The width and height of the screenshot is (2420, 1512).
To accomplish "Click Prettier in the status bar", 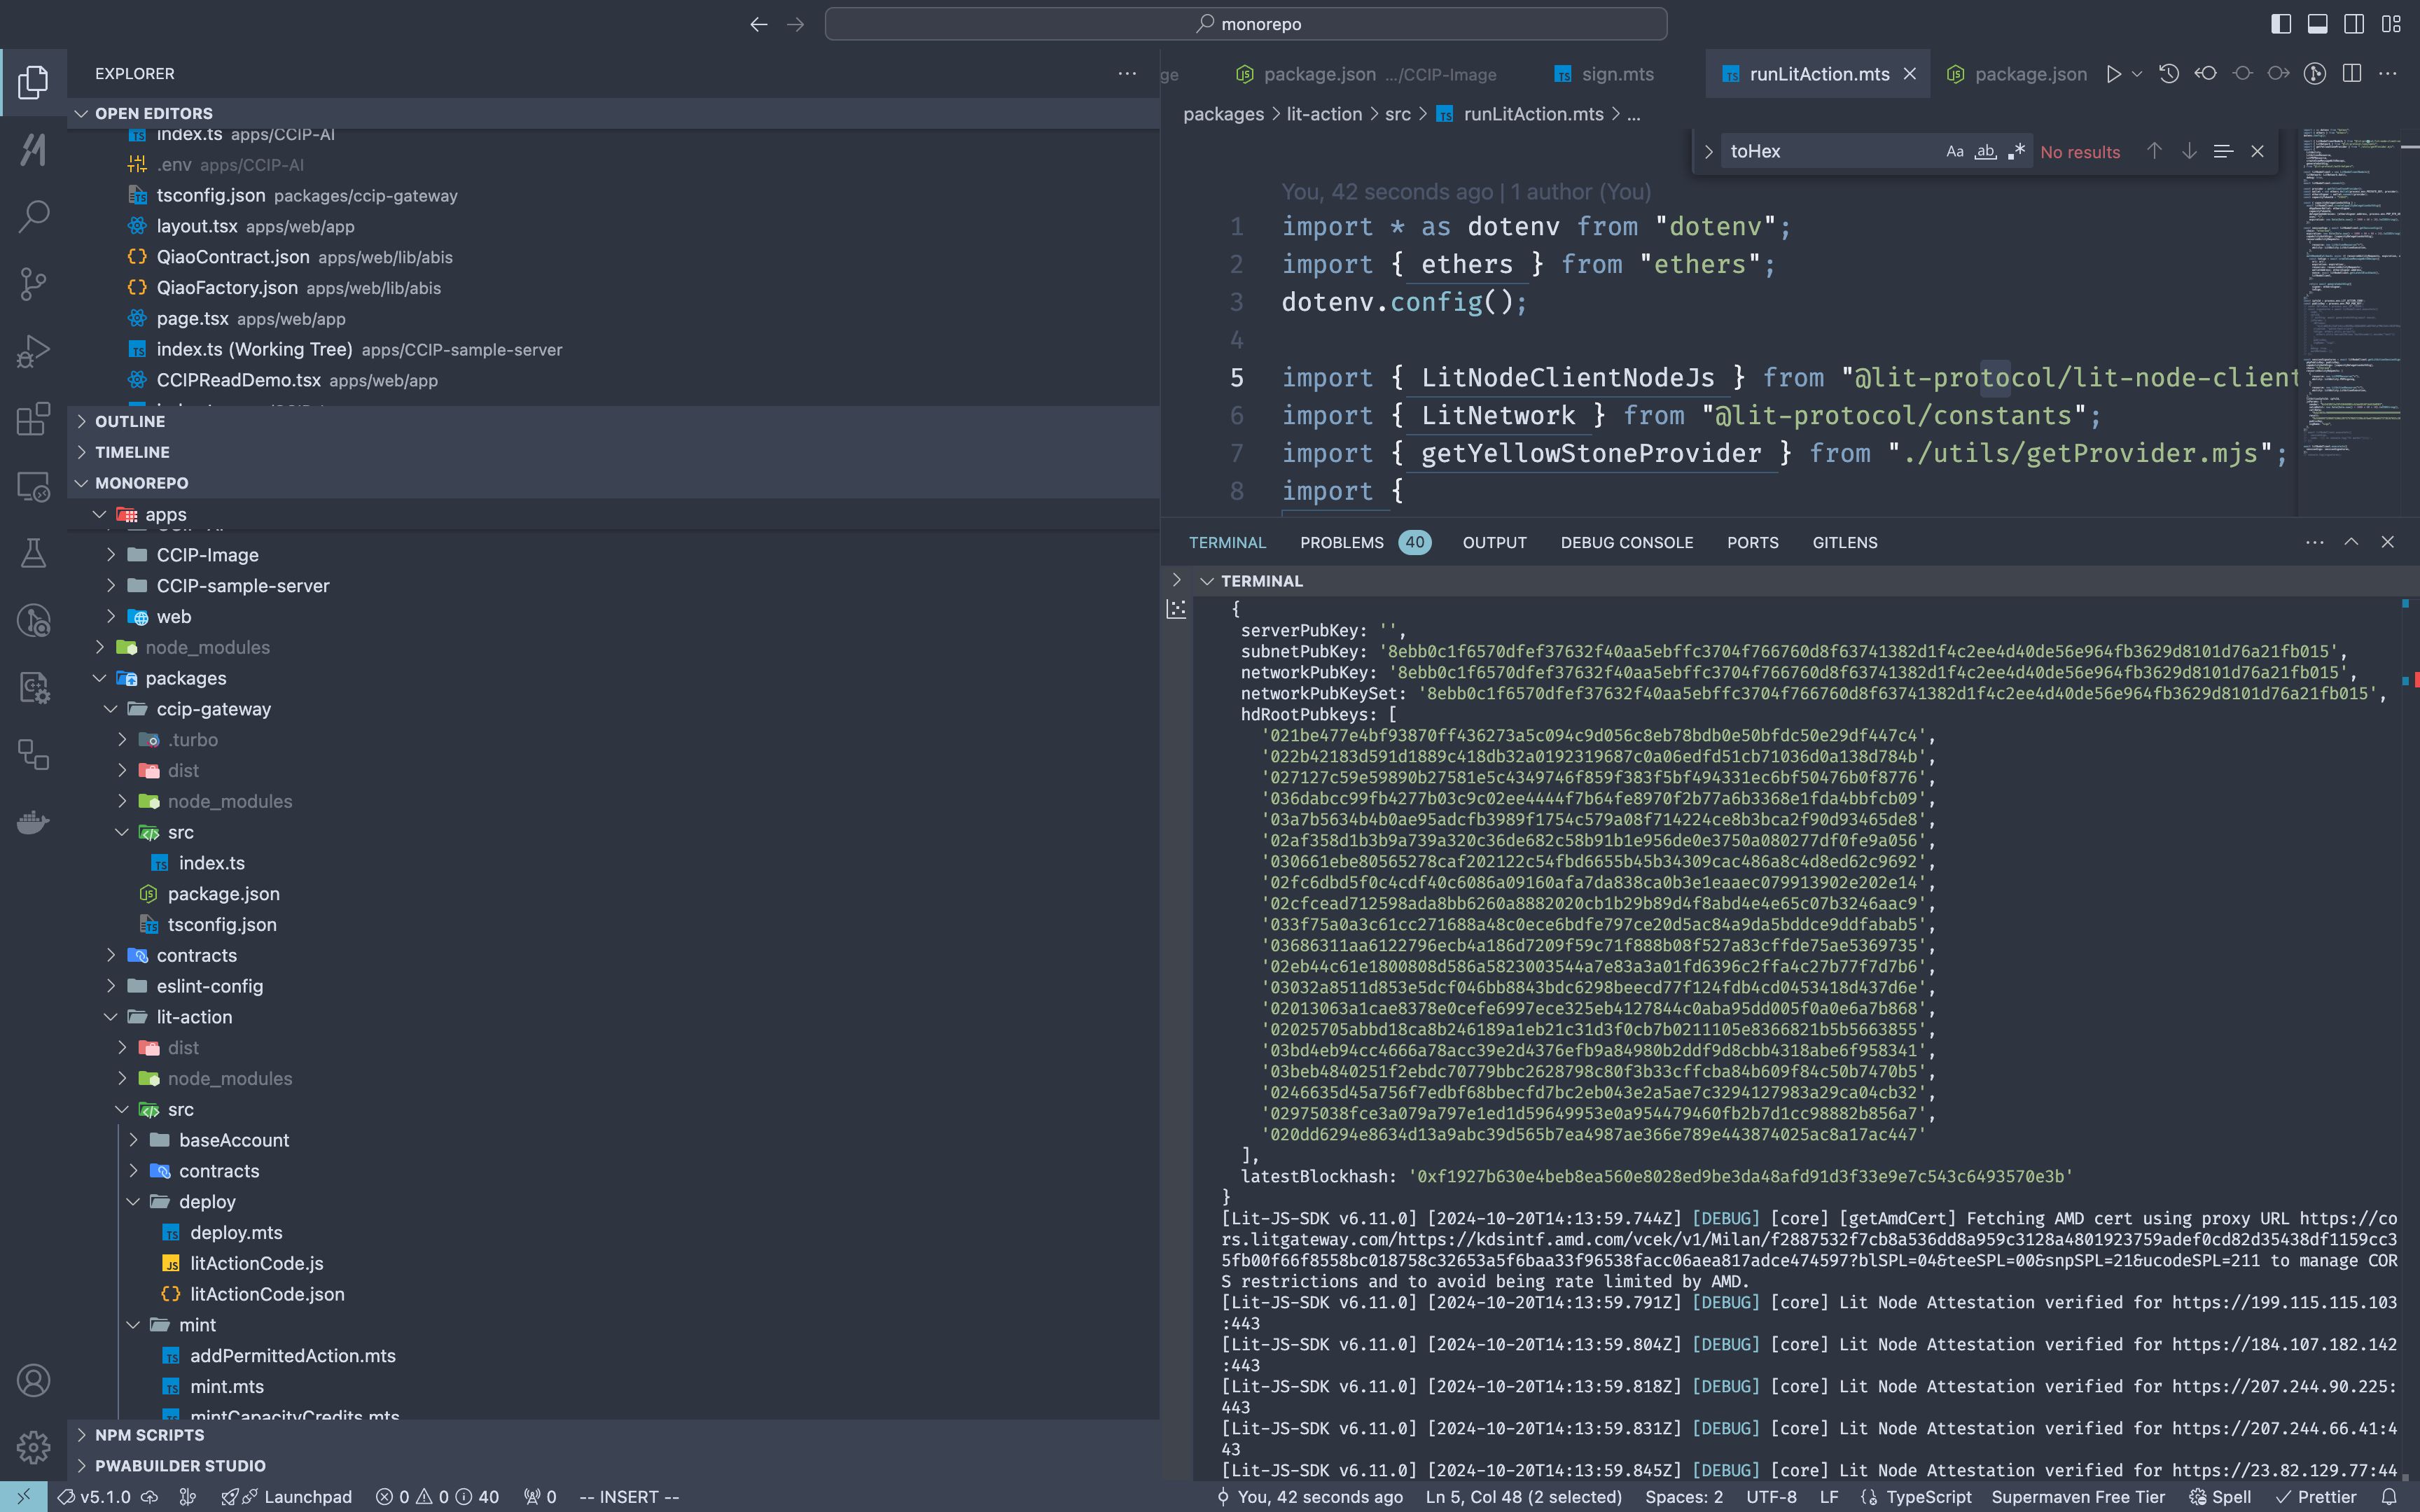I will (x=2316, y=1497).
